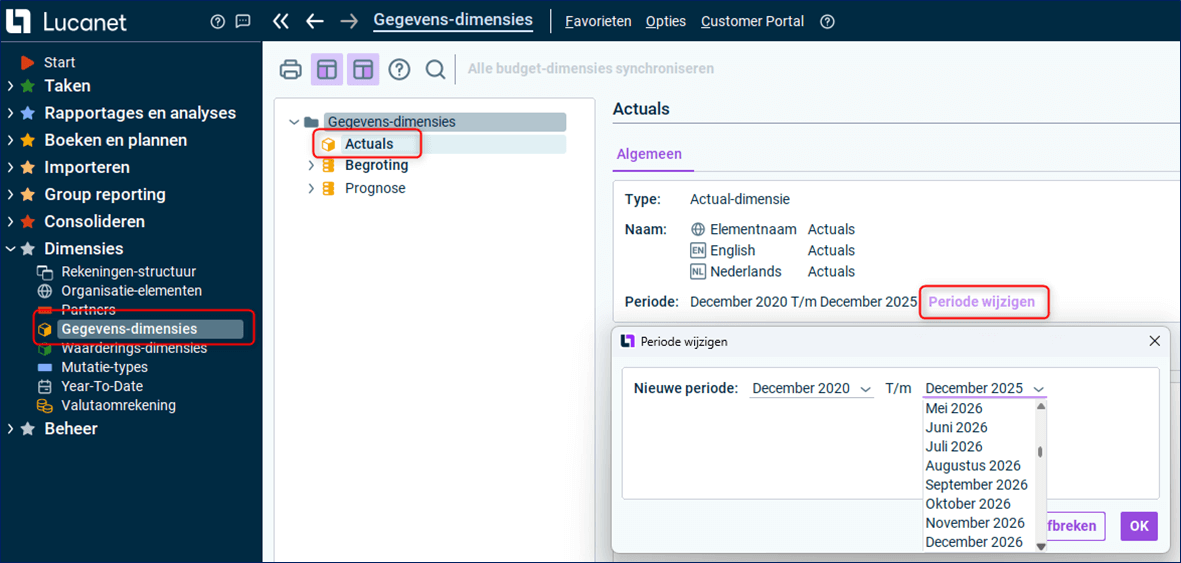This screenshot has height=563, width=1181.
Task: Click star icon beside Consolideren
Action: pyautogui.click(x=28, y=222)
